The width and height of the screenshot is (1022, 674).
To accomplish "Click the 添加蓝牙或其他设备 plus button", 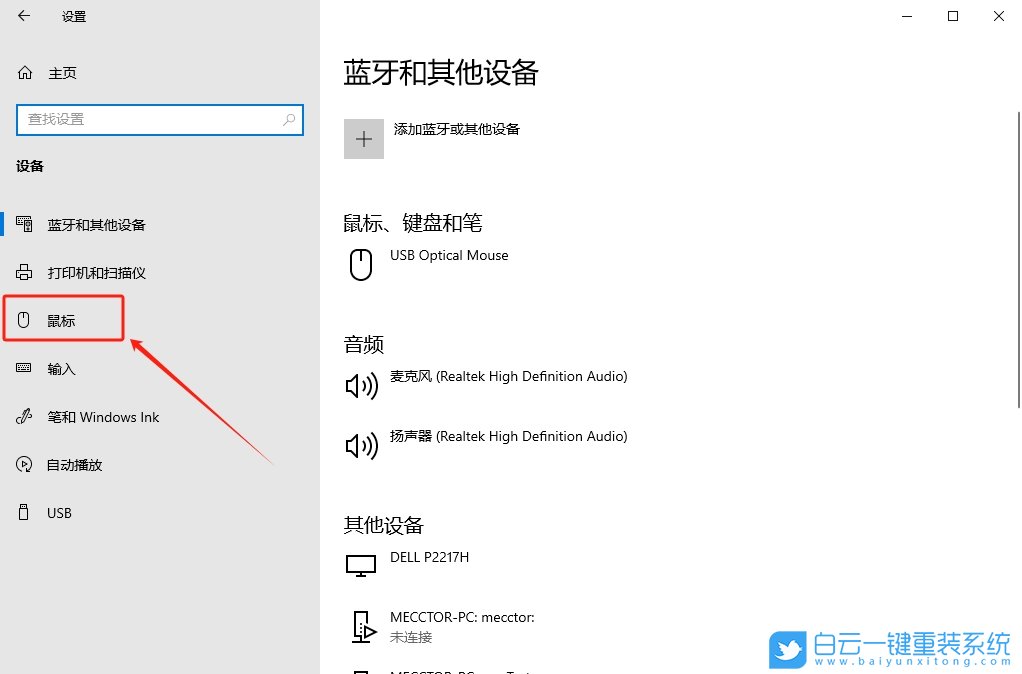I will 363,138.
